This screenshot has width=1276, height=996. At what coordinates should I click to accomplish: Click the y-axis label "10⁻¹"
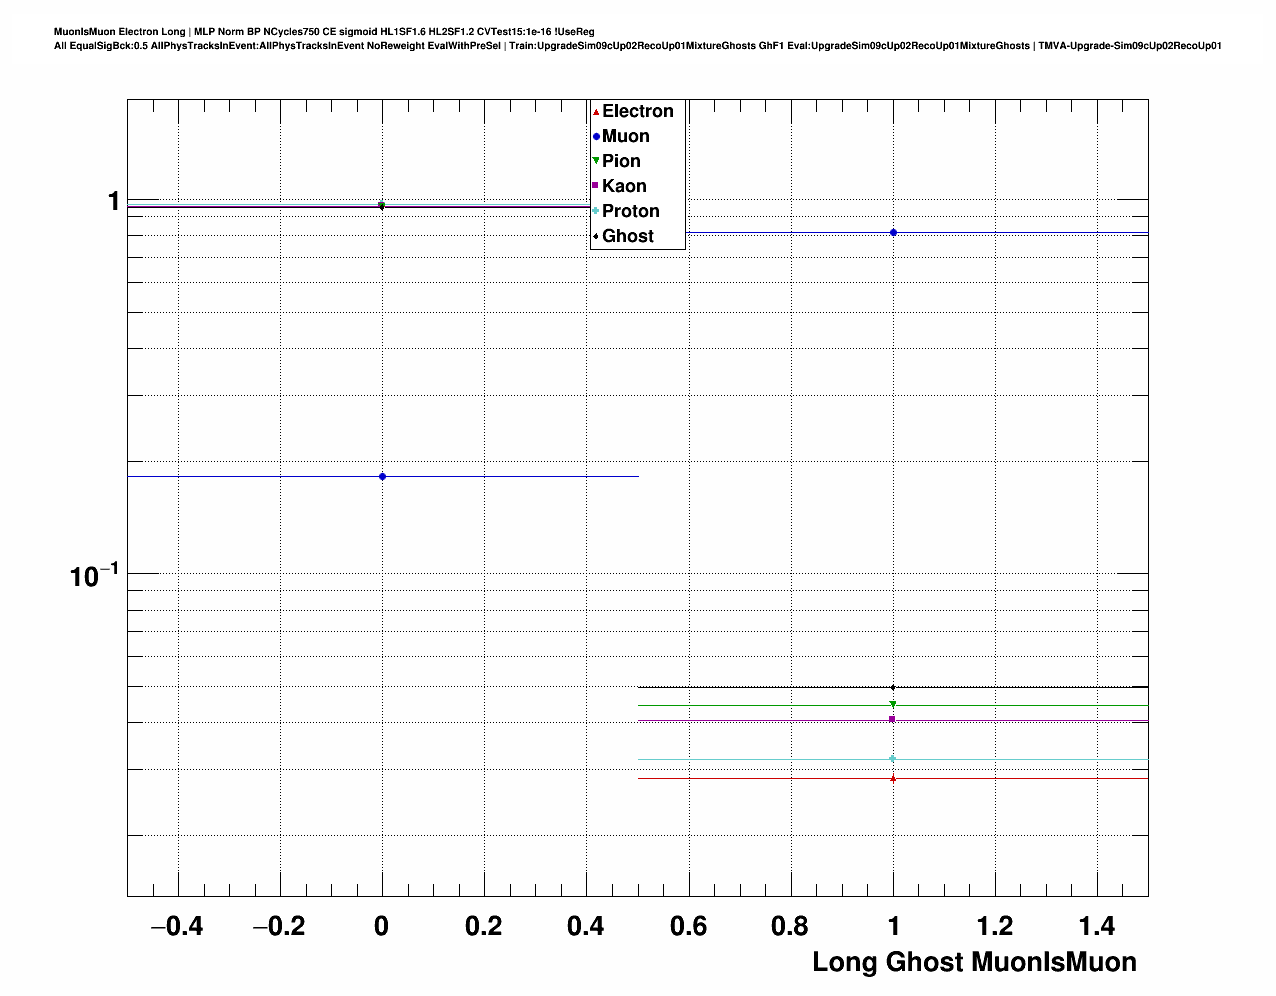pyautogui.click(x=94, y=576)
